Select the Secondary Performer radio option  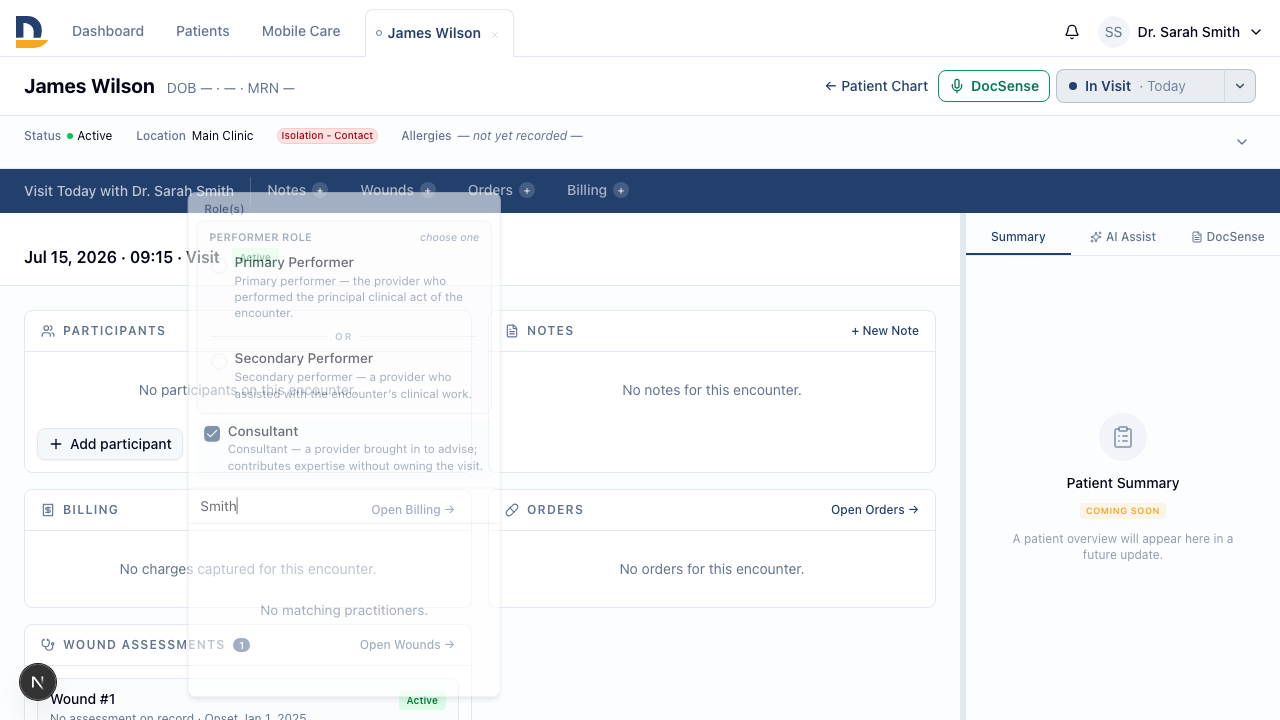tap(219, 360)
